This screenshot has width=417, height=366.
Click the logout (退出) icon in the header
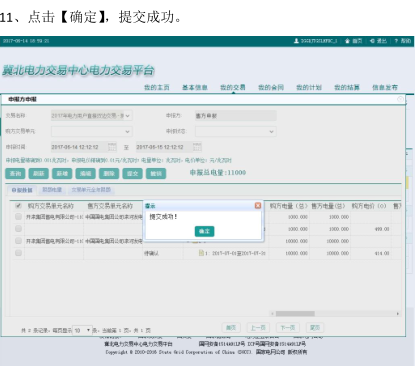[x=372, y=41]
